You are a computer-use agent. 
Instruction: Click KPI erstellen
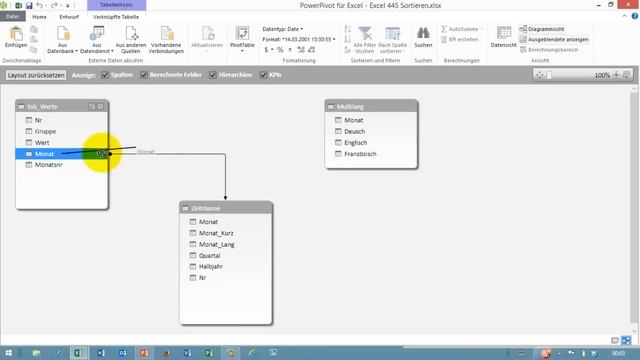(x=460, y=39)
